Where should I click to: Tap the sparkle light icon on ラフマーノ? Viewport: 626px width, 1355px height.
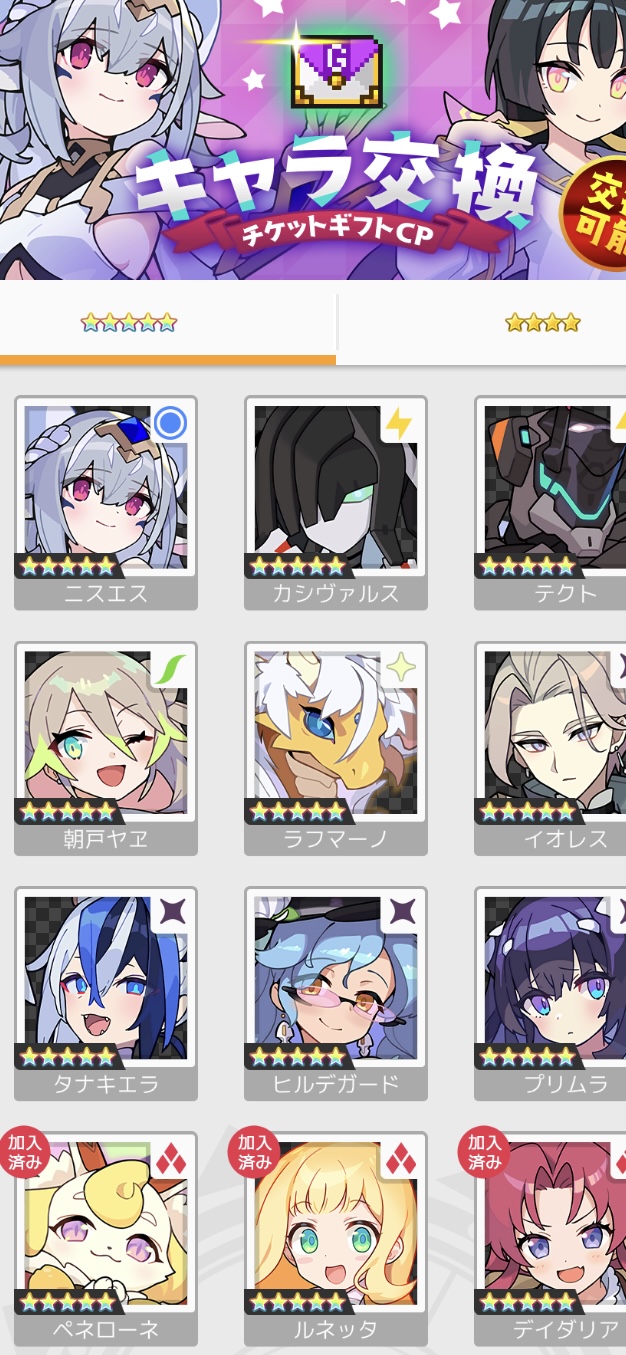click(399, 668)
